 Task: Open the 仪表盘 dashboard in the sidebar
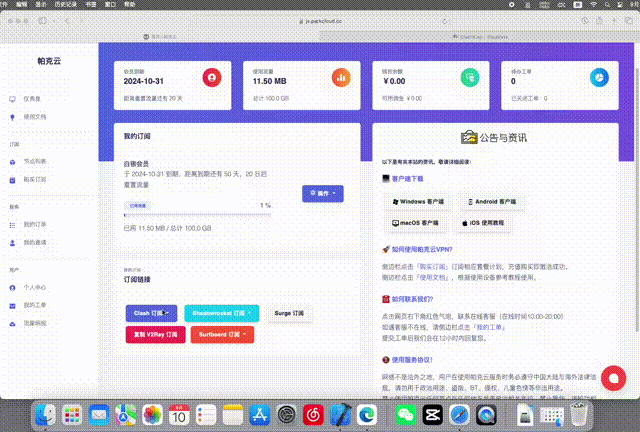(x=32, y=99)
